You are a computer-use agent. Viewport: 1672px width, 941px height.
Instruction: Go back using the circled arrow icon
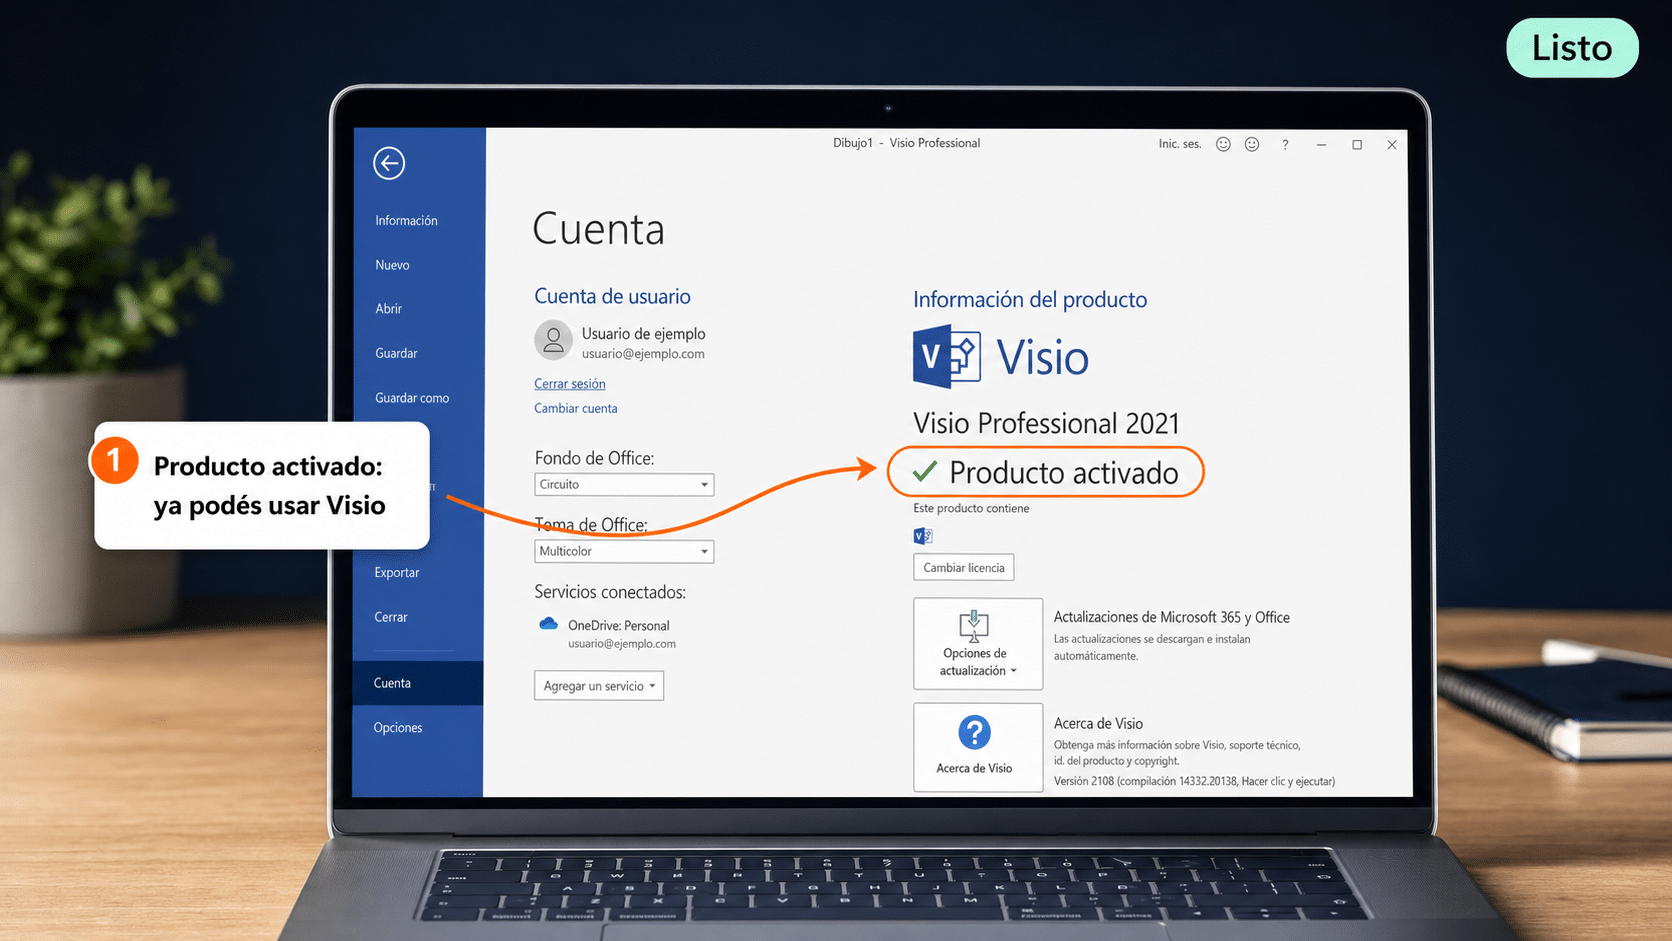389,163
